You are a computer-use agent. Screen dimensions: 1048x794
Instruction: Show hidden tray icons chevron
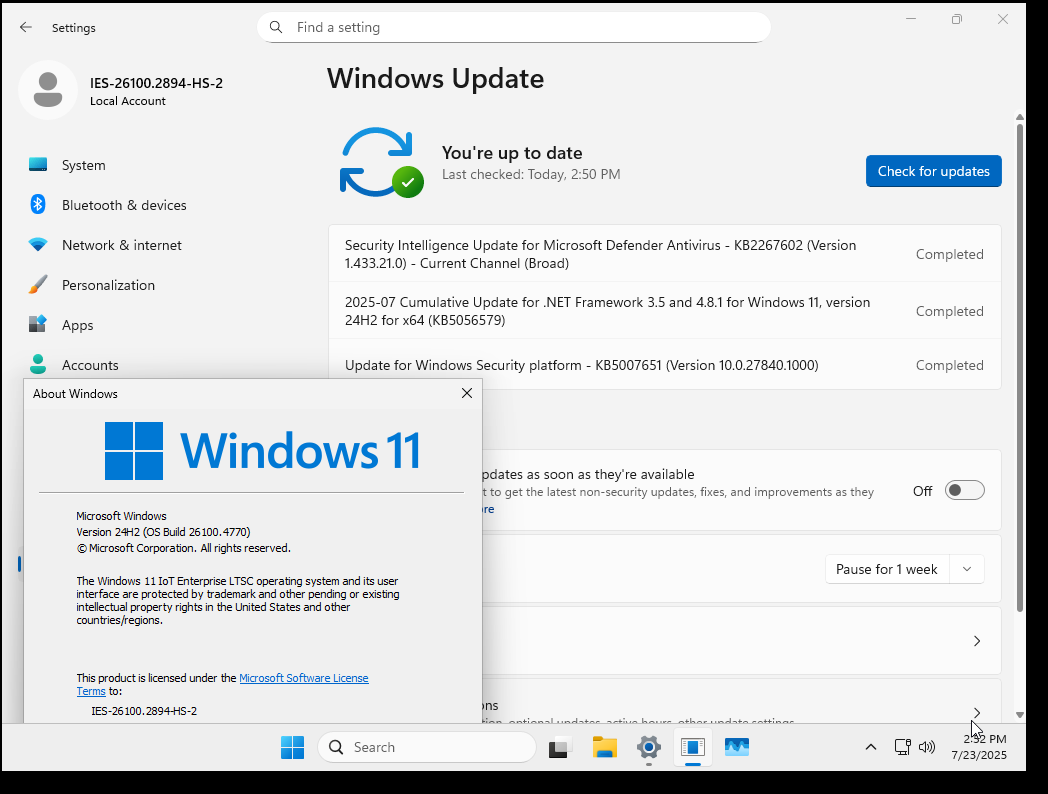coord(871,747)
